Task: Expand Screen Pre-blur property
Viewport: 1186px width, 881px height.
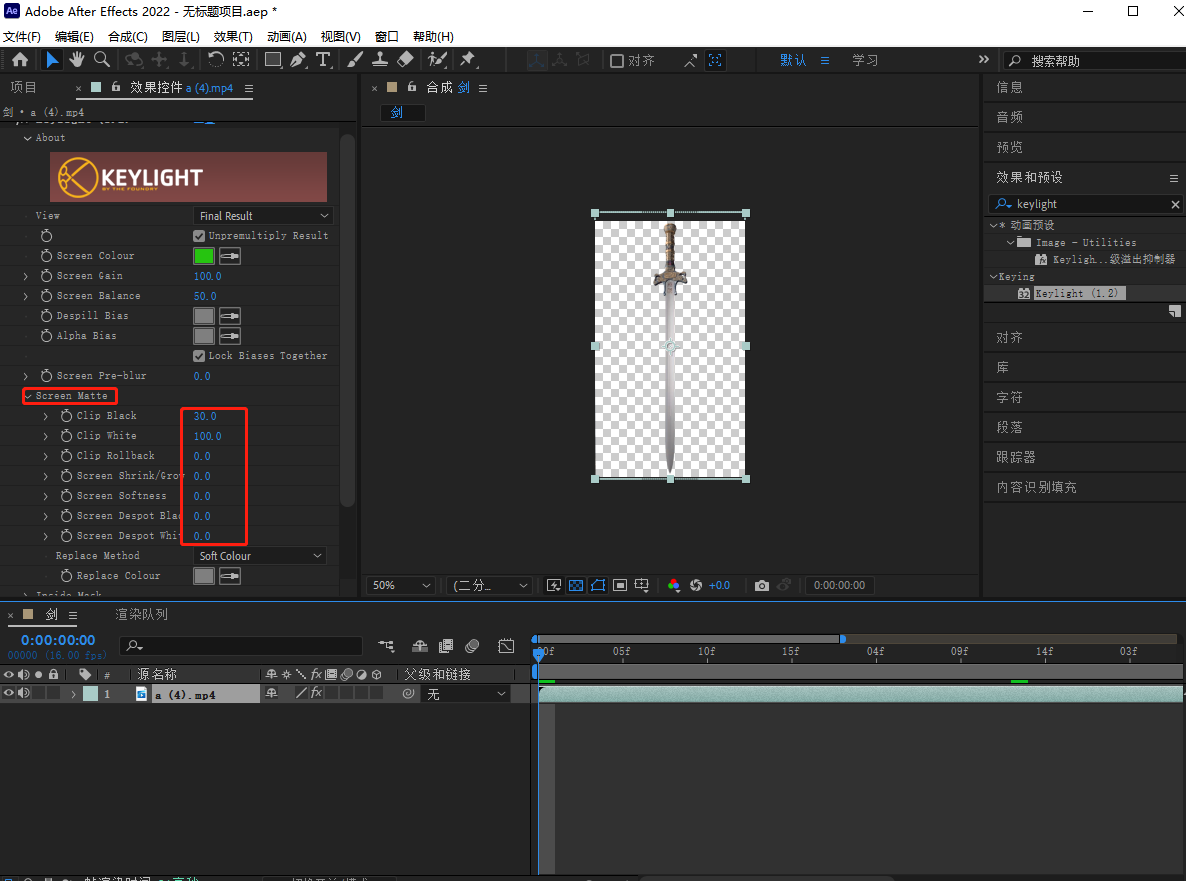Action: 26,377
